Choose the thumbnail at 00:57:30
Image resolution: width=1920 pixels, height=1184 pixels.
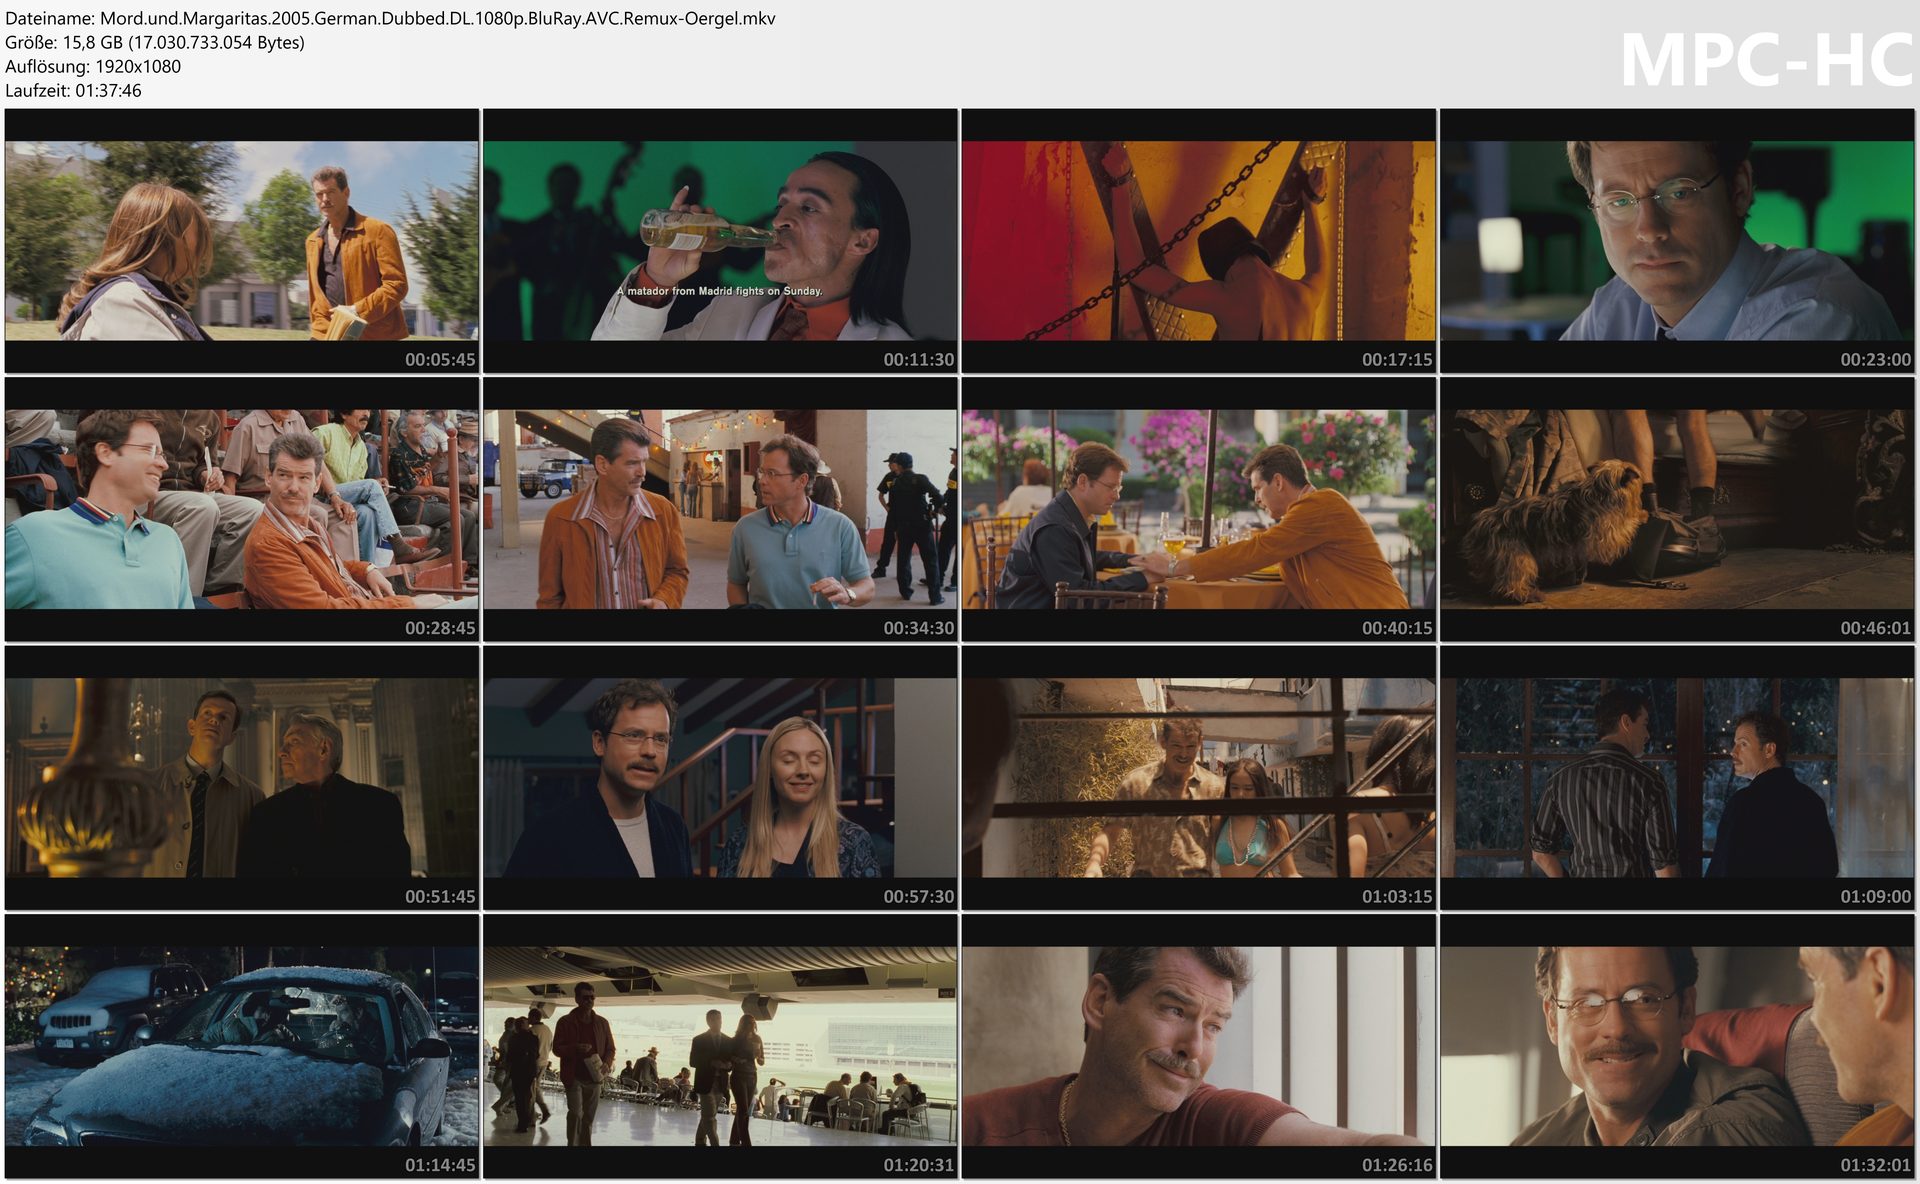click(719, 777)
